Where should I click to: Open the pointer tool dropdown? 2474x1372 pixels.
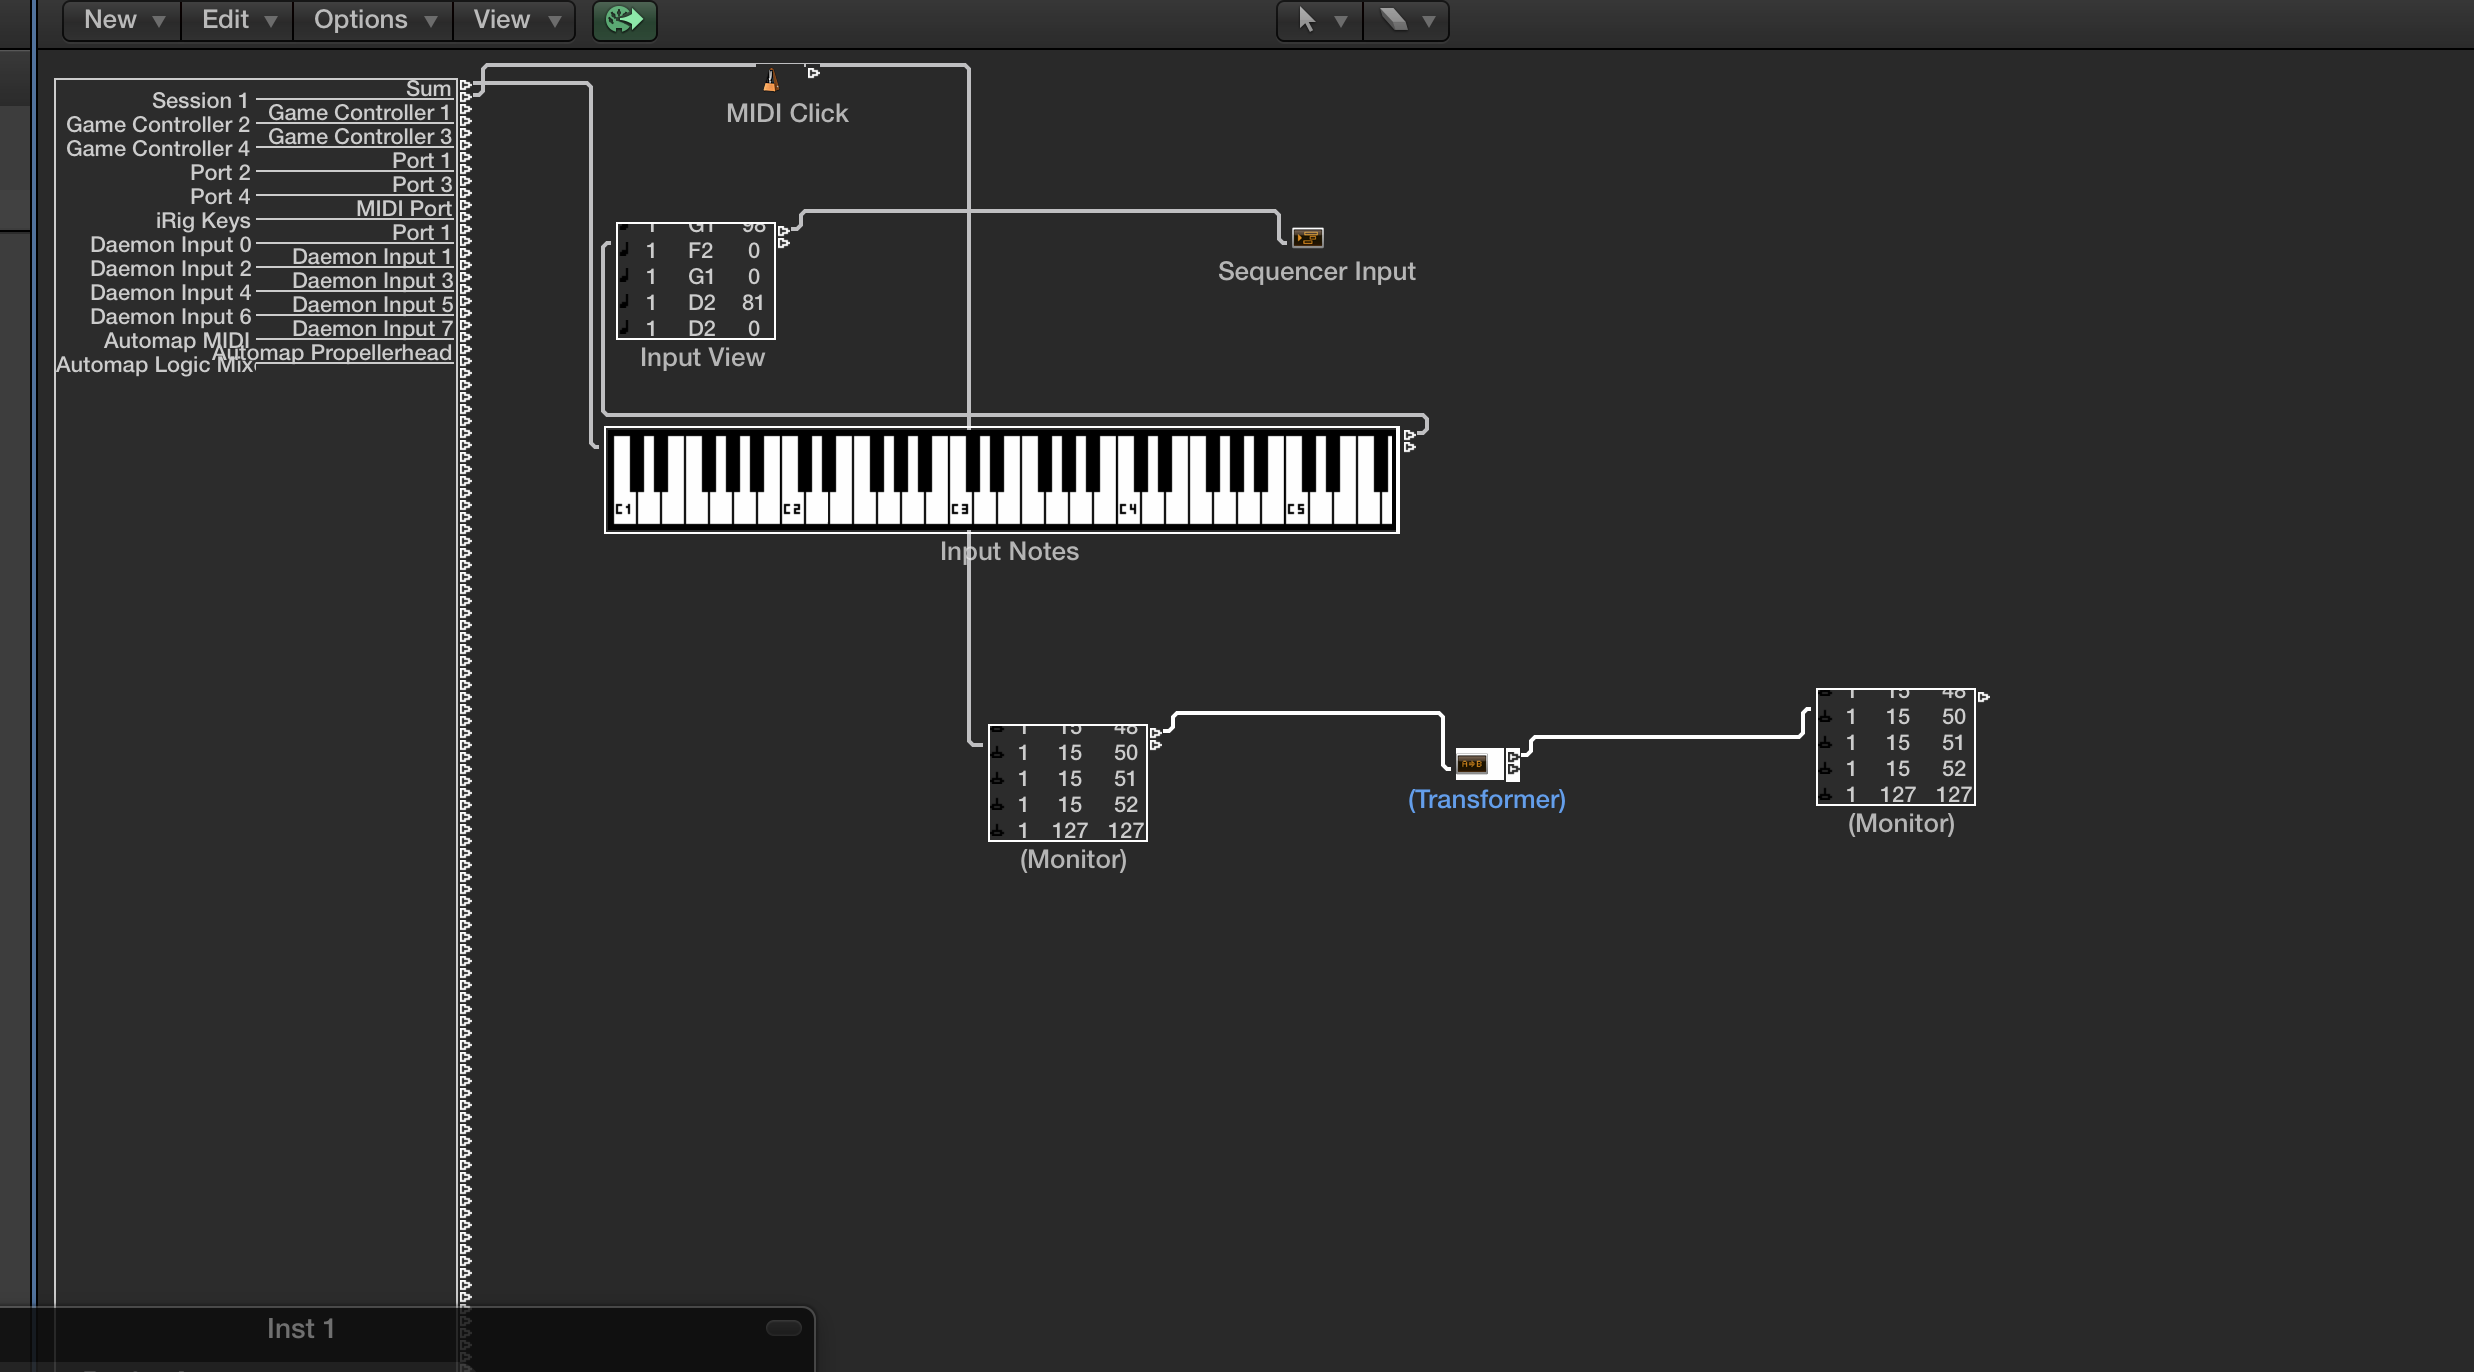tap(1320, 20)
